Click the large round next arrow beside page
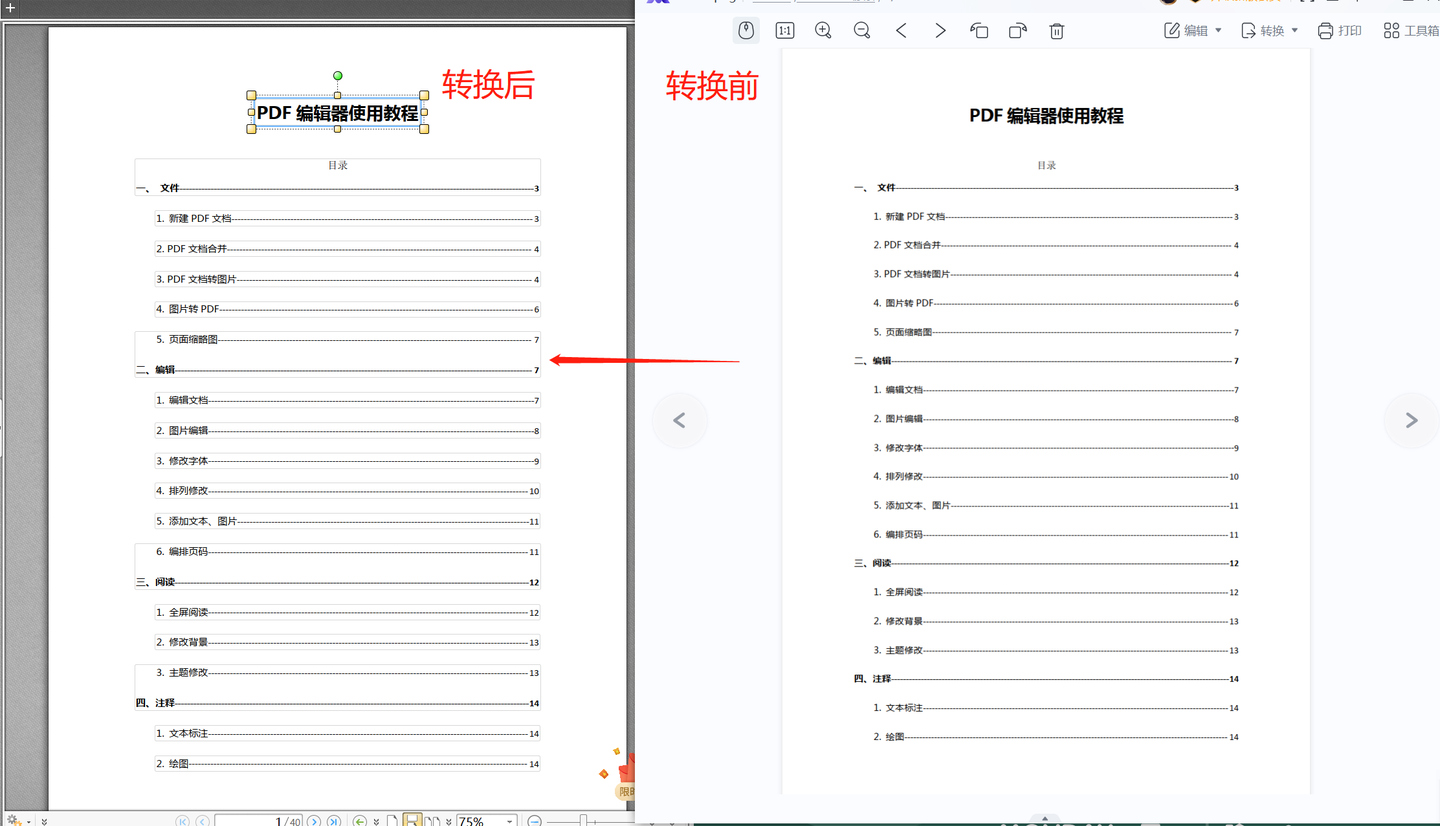Image resolution: width=1440 pixels, height=826 pixels. (1411, 420)
